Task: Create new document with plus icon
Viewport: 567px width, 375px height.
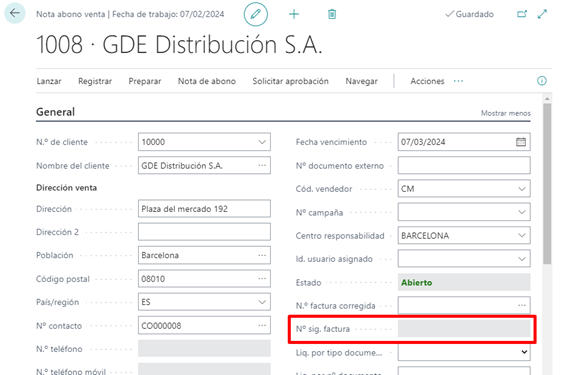Action: tap(294, 14)
